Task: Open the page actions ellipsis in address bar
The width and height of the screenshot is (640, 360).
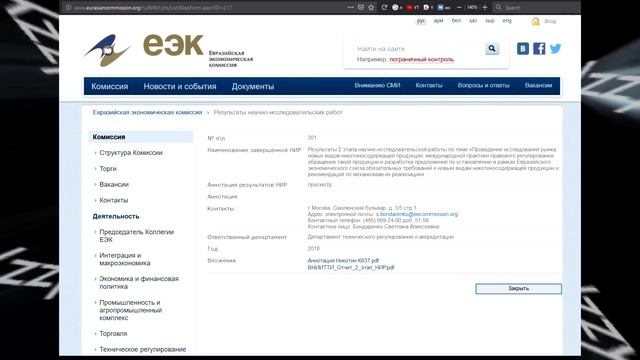Action: point(351,7)
